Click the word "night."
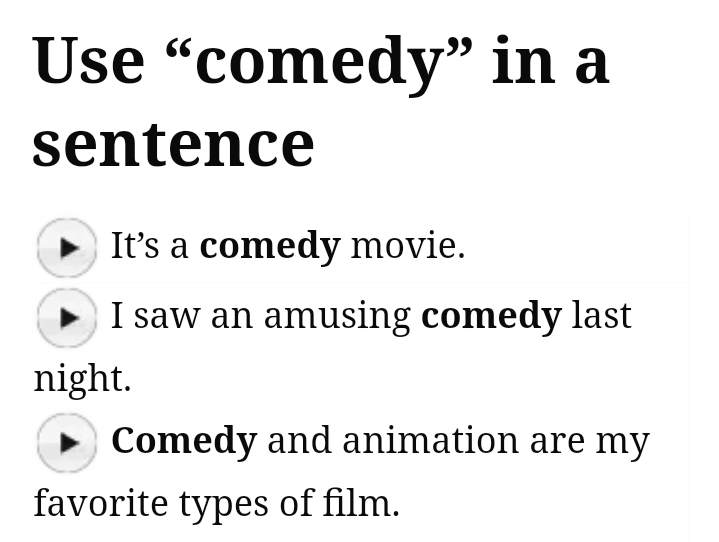The image size is (719, 542). pyautogui.click(x=82, y=378)
